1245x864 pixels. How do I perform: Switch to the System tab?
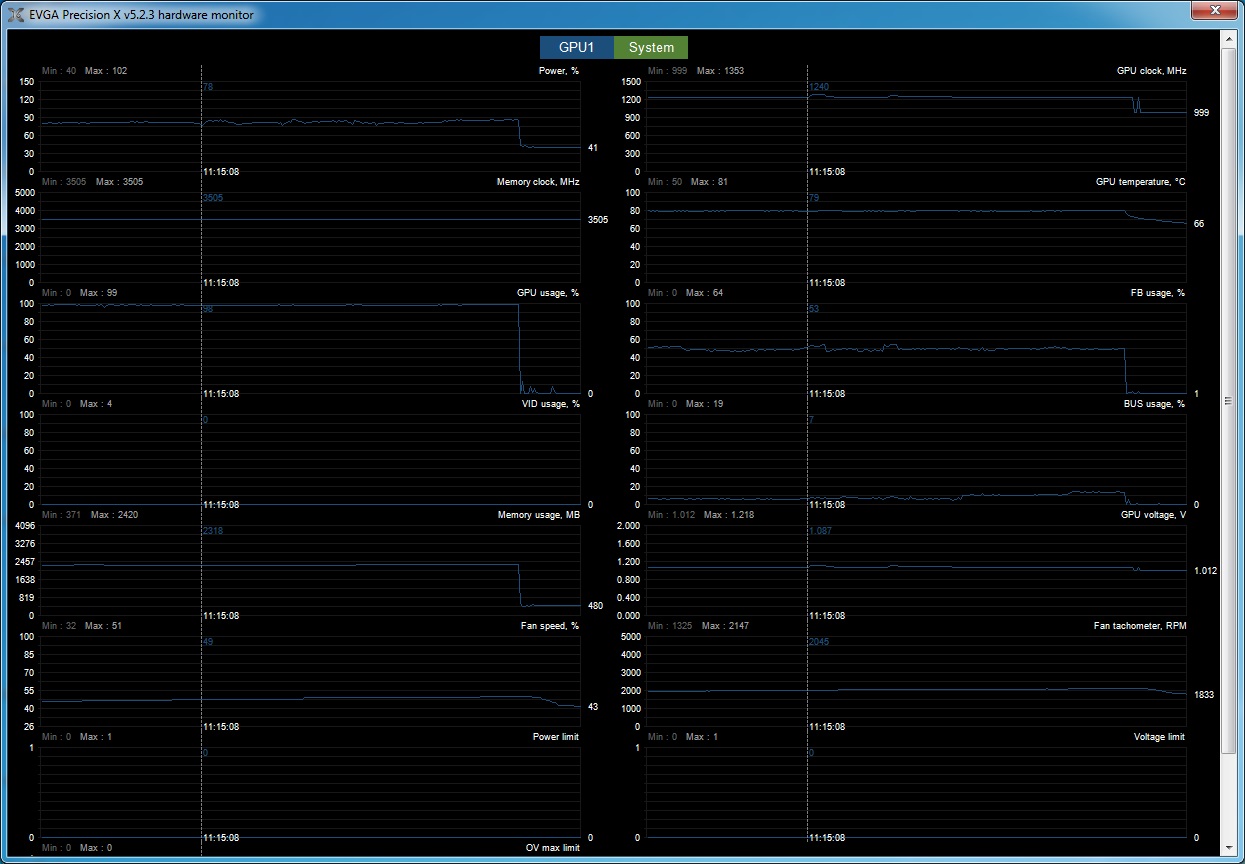651,47
